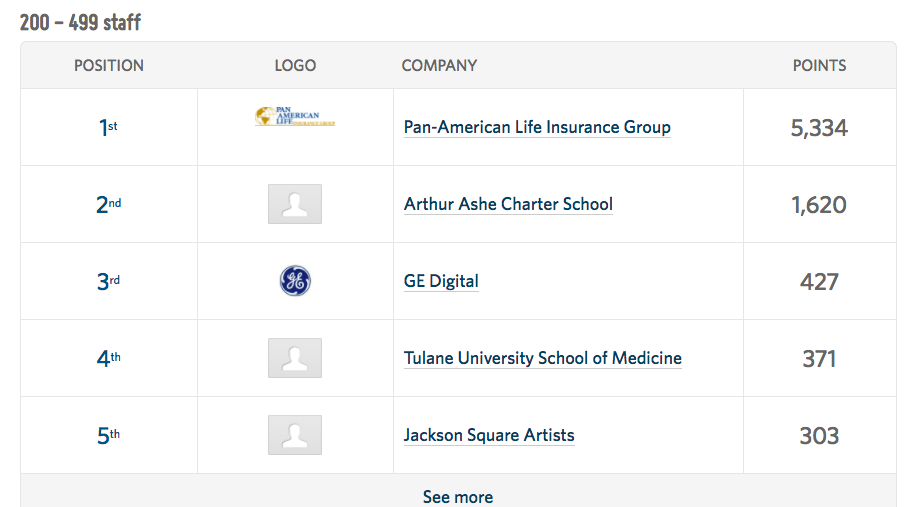Click the POINTS column header
The width and height of the screenshot is (911, 507).
(x=819, y=66)
